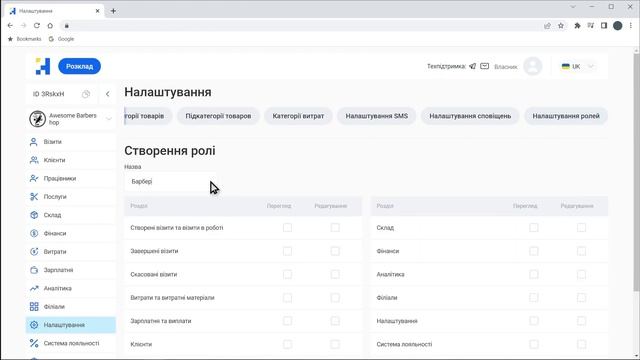
Task: Tick Перегляд for Витрати та витратні матеріали
Action: (x=287, y=298)
